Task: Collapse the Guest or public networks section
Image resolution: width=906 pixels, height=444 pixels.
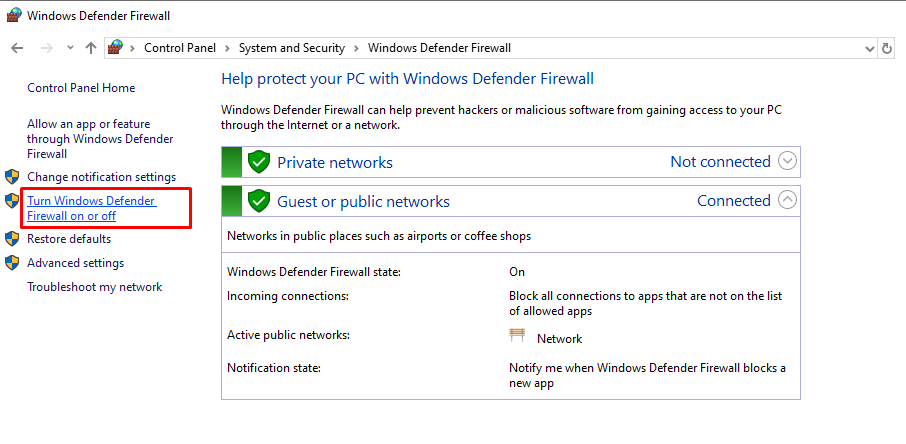Action: click(x=788, y=200)
